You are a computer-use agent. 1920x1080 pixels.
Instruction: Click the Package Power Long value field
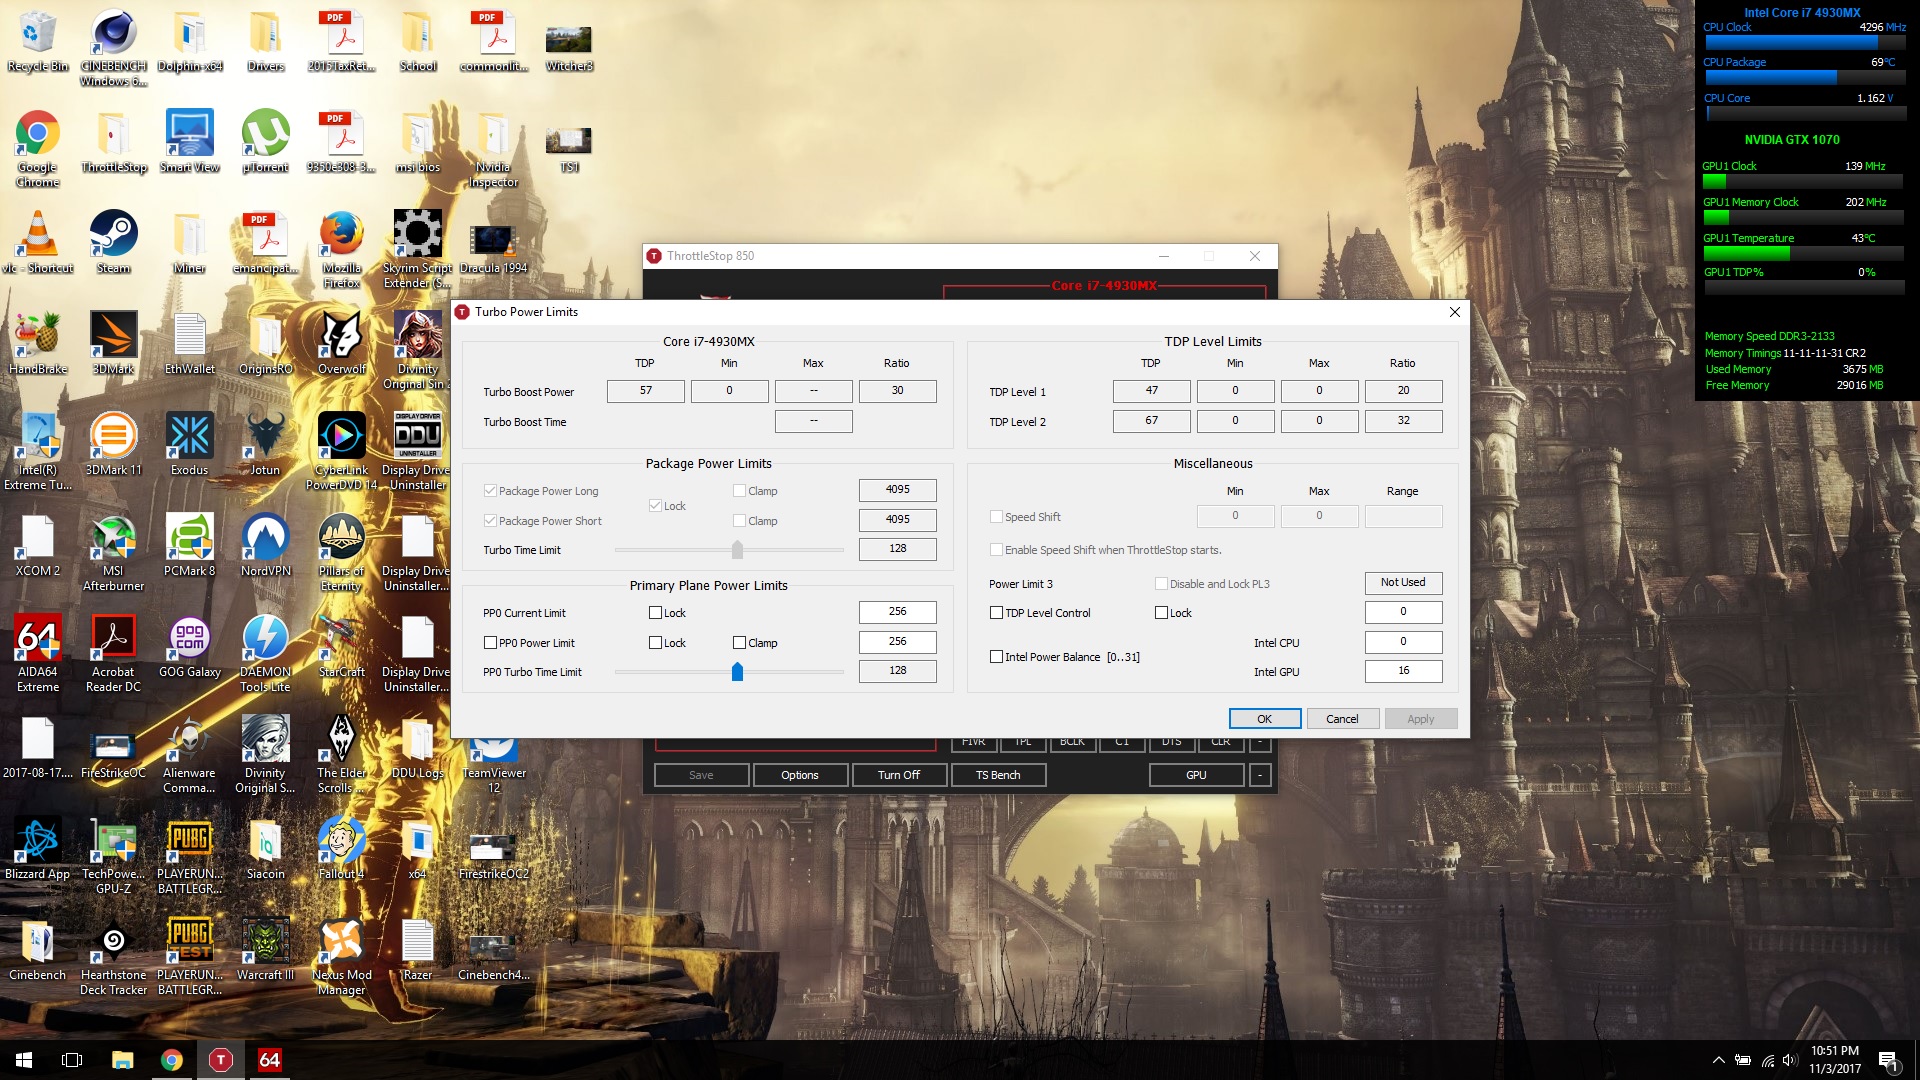pyautogui.click(x=897, y=490)
